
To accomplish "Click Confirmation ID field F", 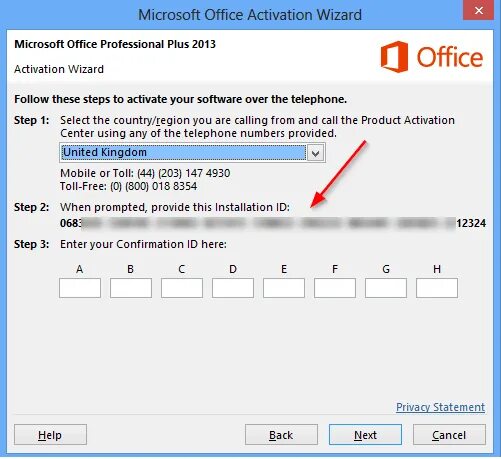I will click(x=335, y=288).
